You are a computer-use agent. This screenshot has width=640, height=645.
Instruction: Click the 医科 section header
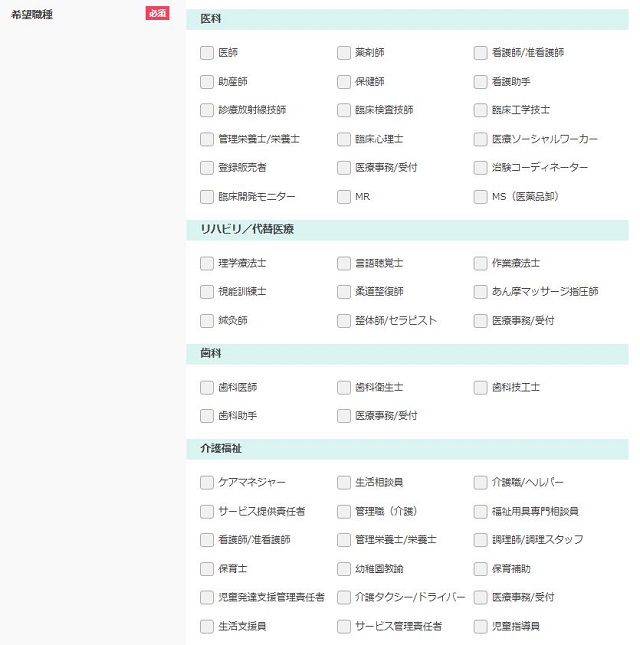click(407, 19)
